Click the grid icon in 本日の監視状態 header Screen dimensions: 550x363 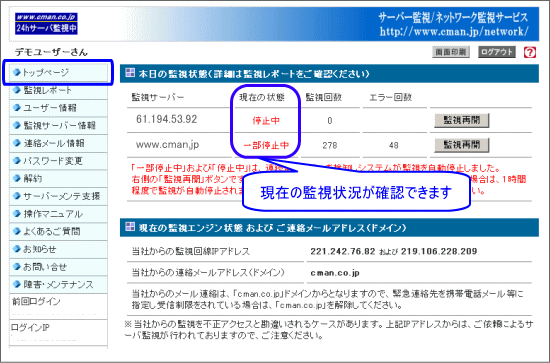[x=130, y=73]
